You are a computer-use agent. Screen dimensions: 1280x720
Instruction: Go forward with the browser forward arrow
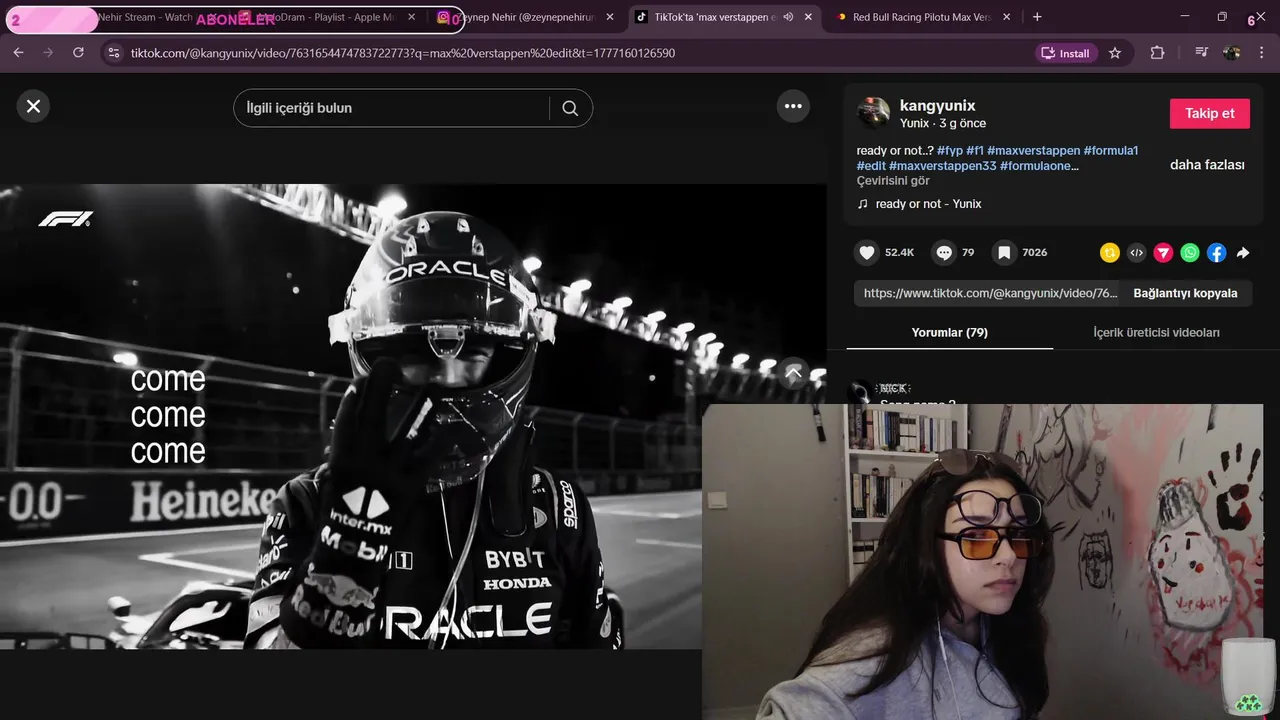(x=48, y=52)
